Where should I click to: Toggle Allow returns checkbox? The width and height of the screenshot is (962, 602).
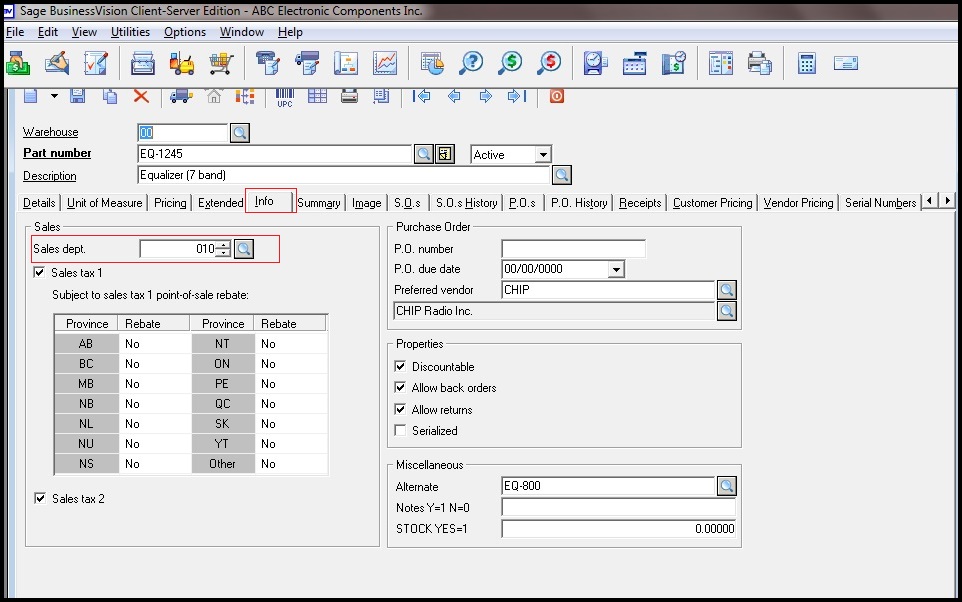click(x=400, y=409)
